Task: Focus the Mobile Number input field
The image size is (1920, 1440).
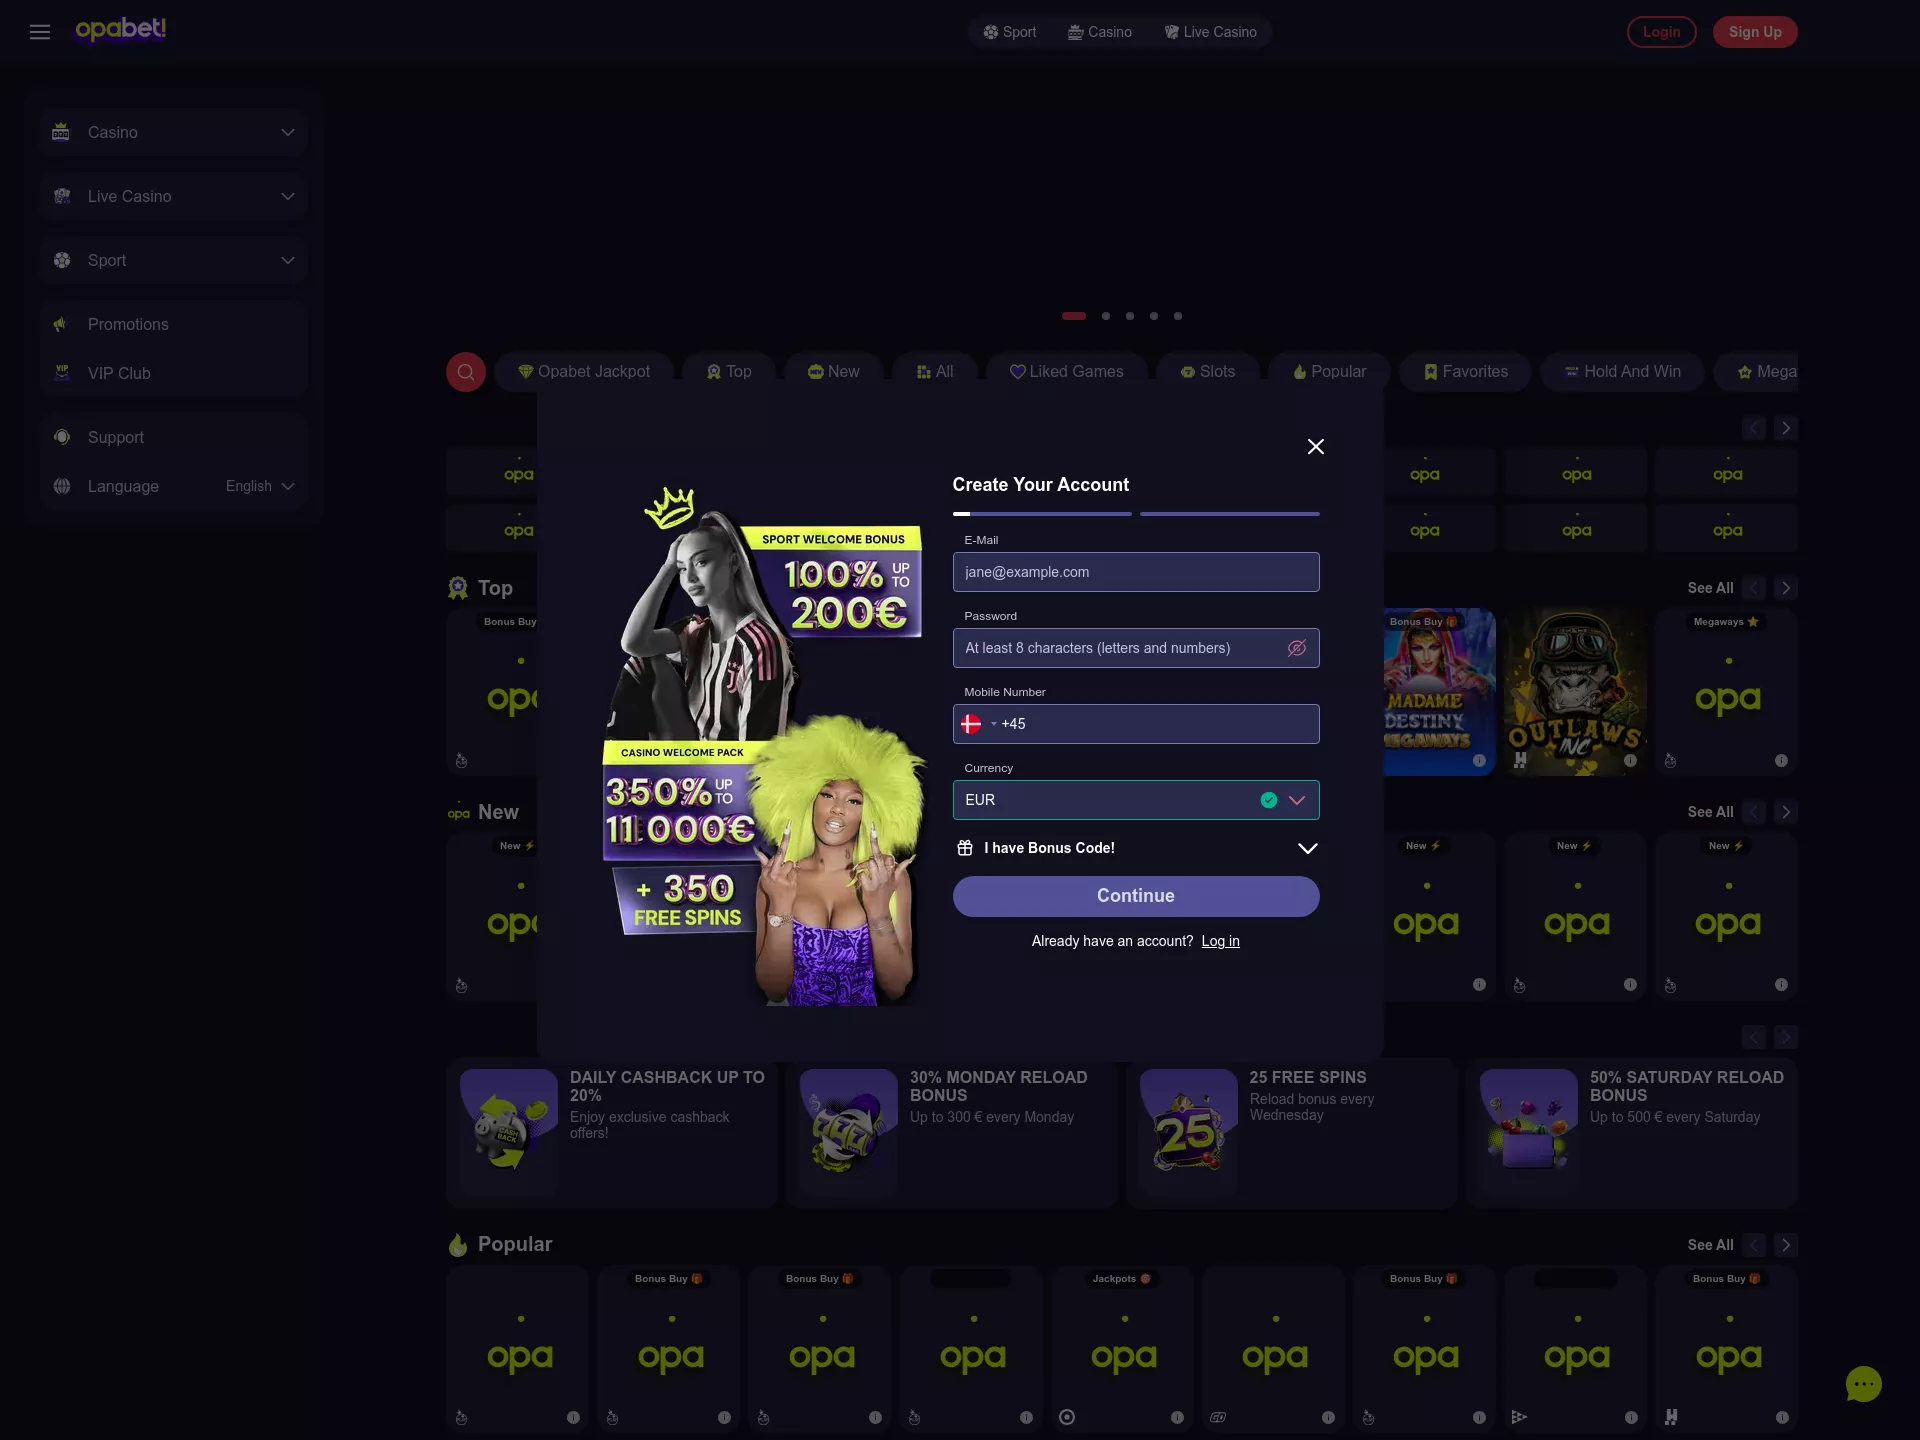Action: pyautogui.click(x=1136, y=724)
